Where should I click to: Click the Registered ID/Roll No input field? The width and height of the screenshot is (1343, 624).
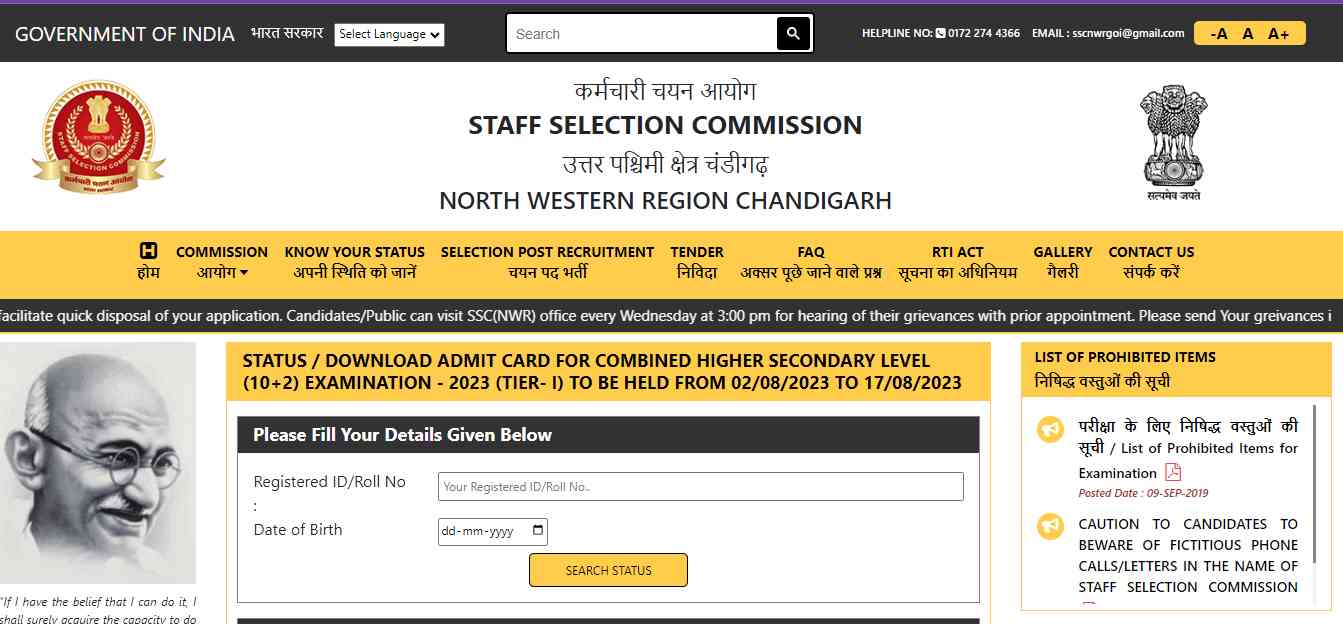[x=700, y=487]
